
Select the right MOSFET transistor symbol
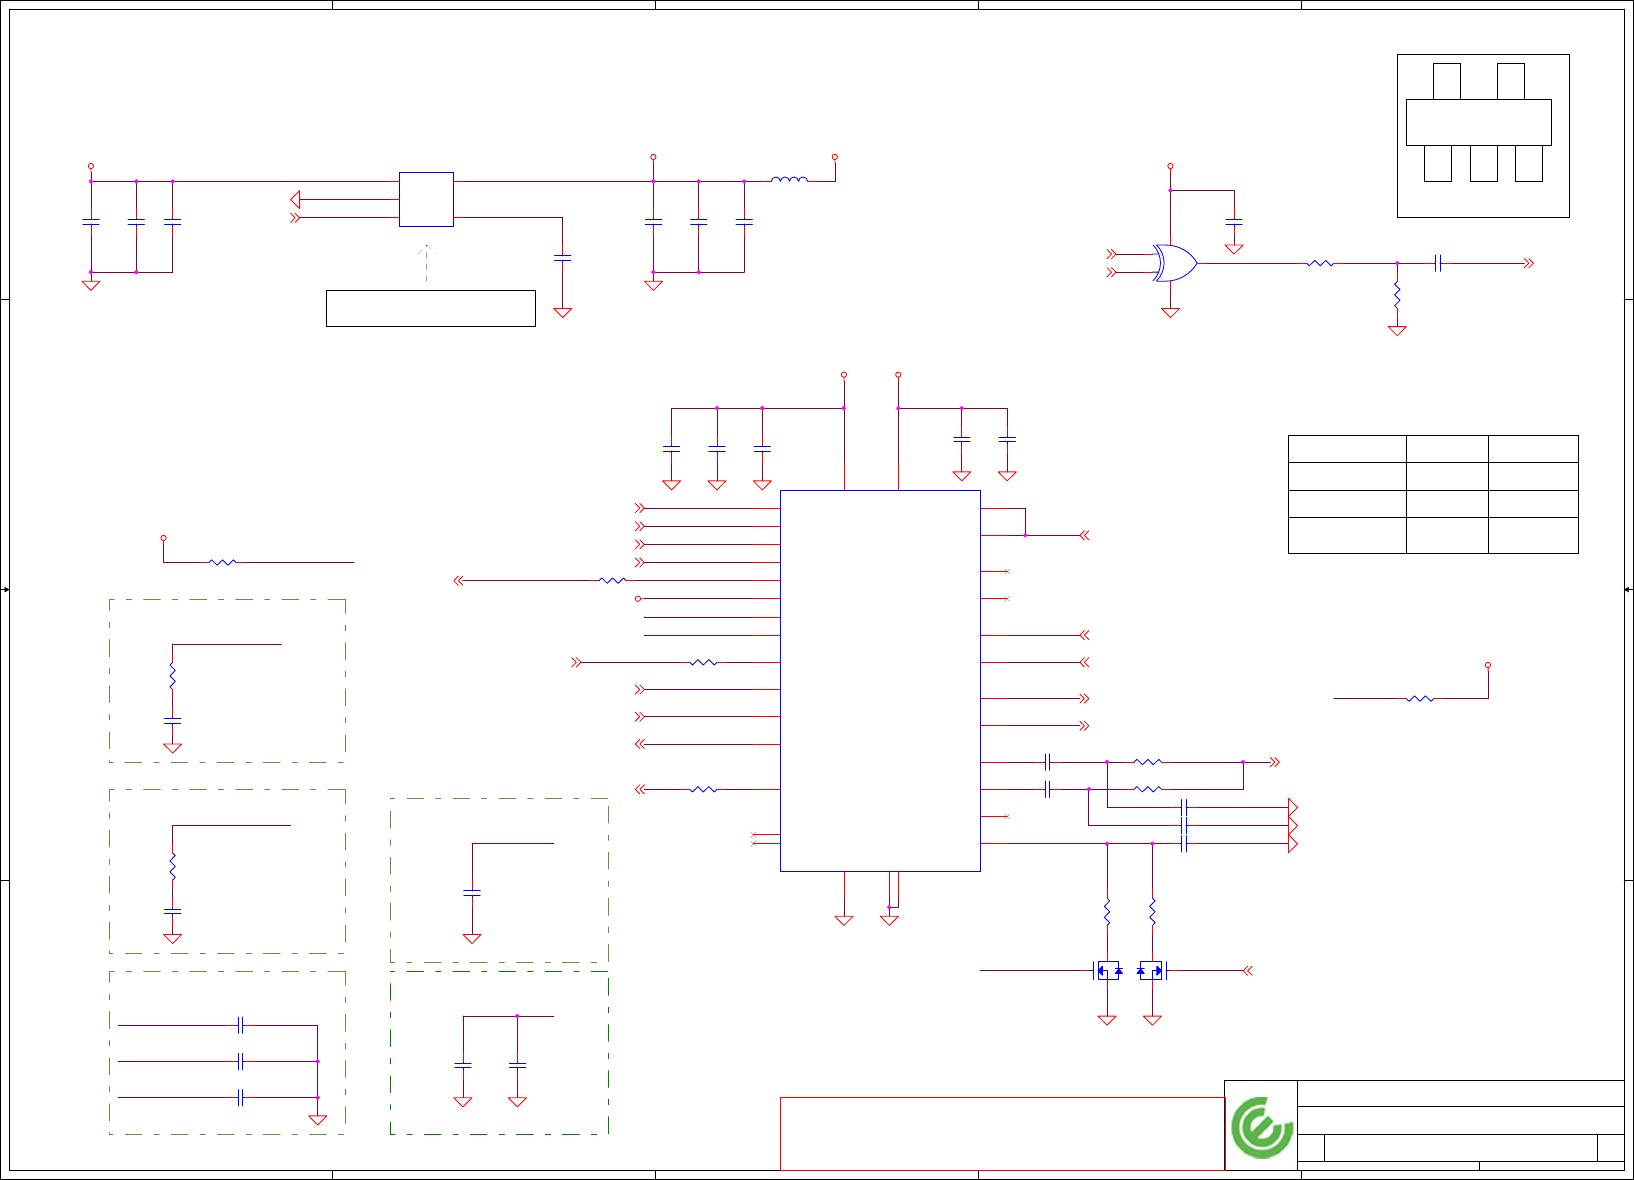(1152, 970)
